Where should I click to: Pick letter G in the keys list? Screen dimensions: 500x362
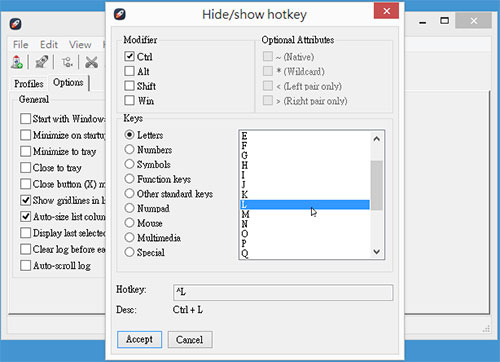(x=305, y=155)
